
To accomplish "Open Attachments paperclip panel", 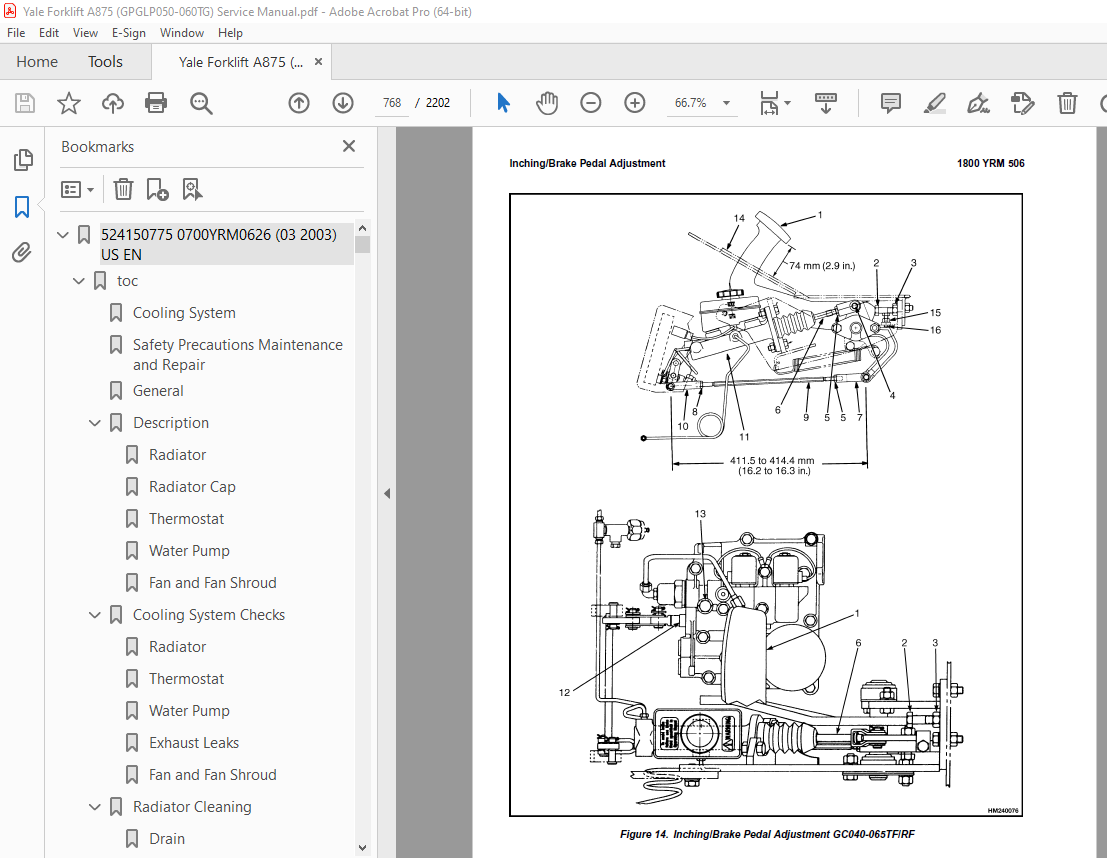I will coord(22,253).
